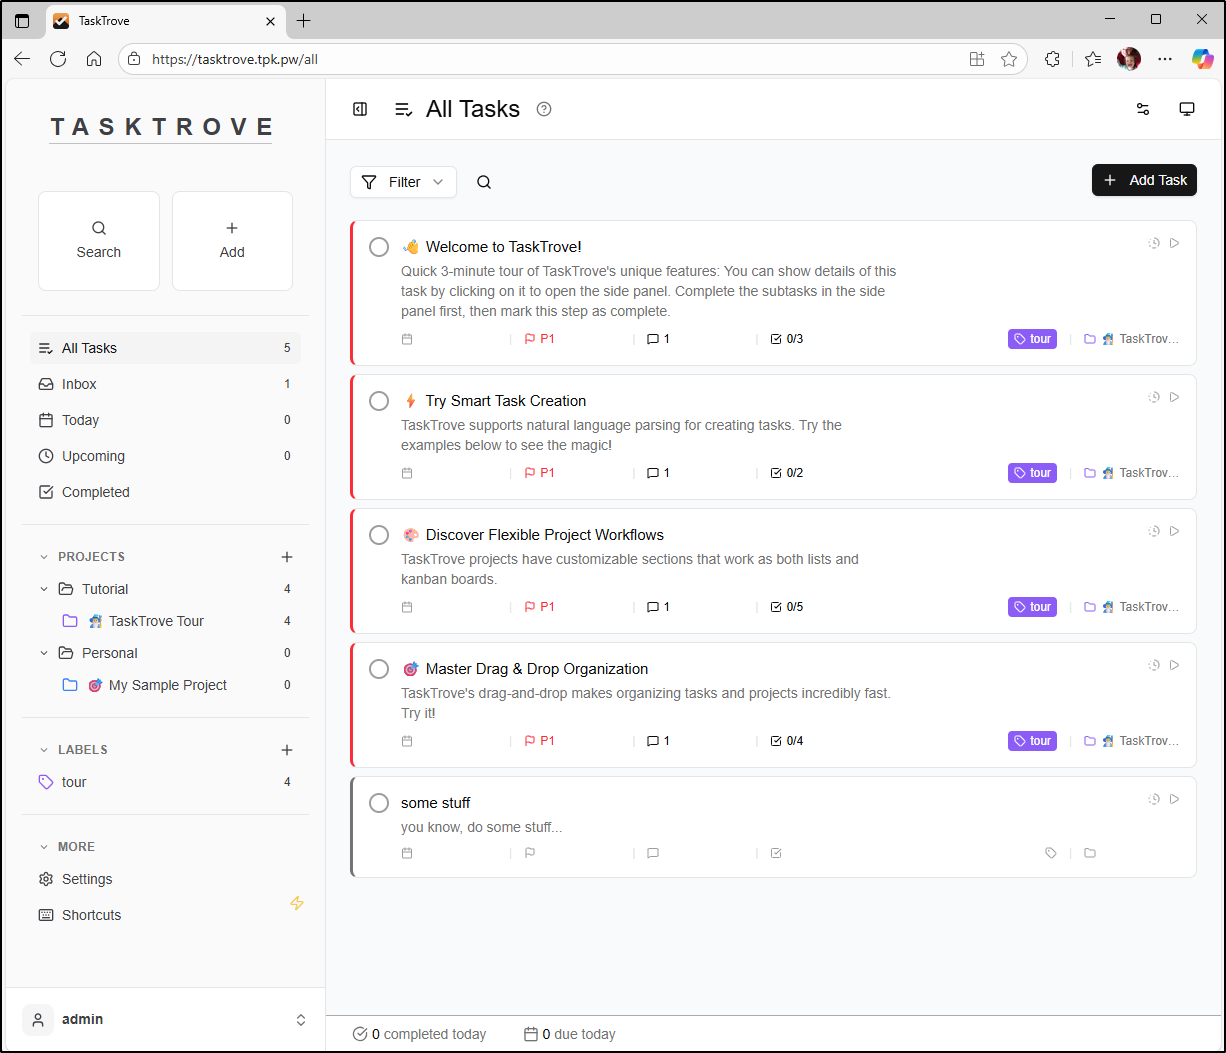Click calendar icon on Welcome to TaskTrove task
Screen dimensions: 1226x1053
[x=407, y=339]
